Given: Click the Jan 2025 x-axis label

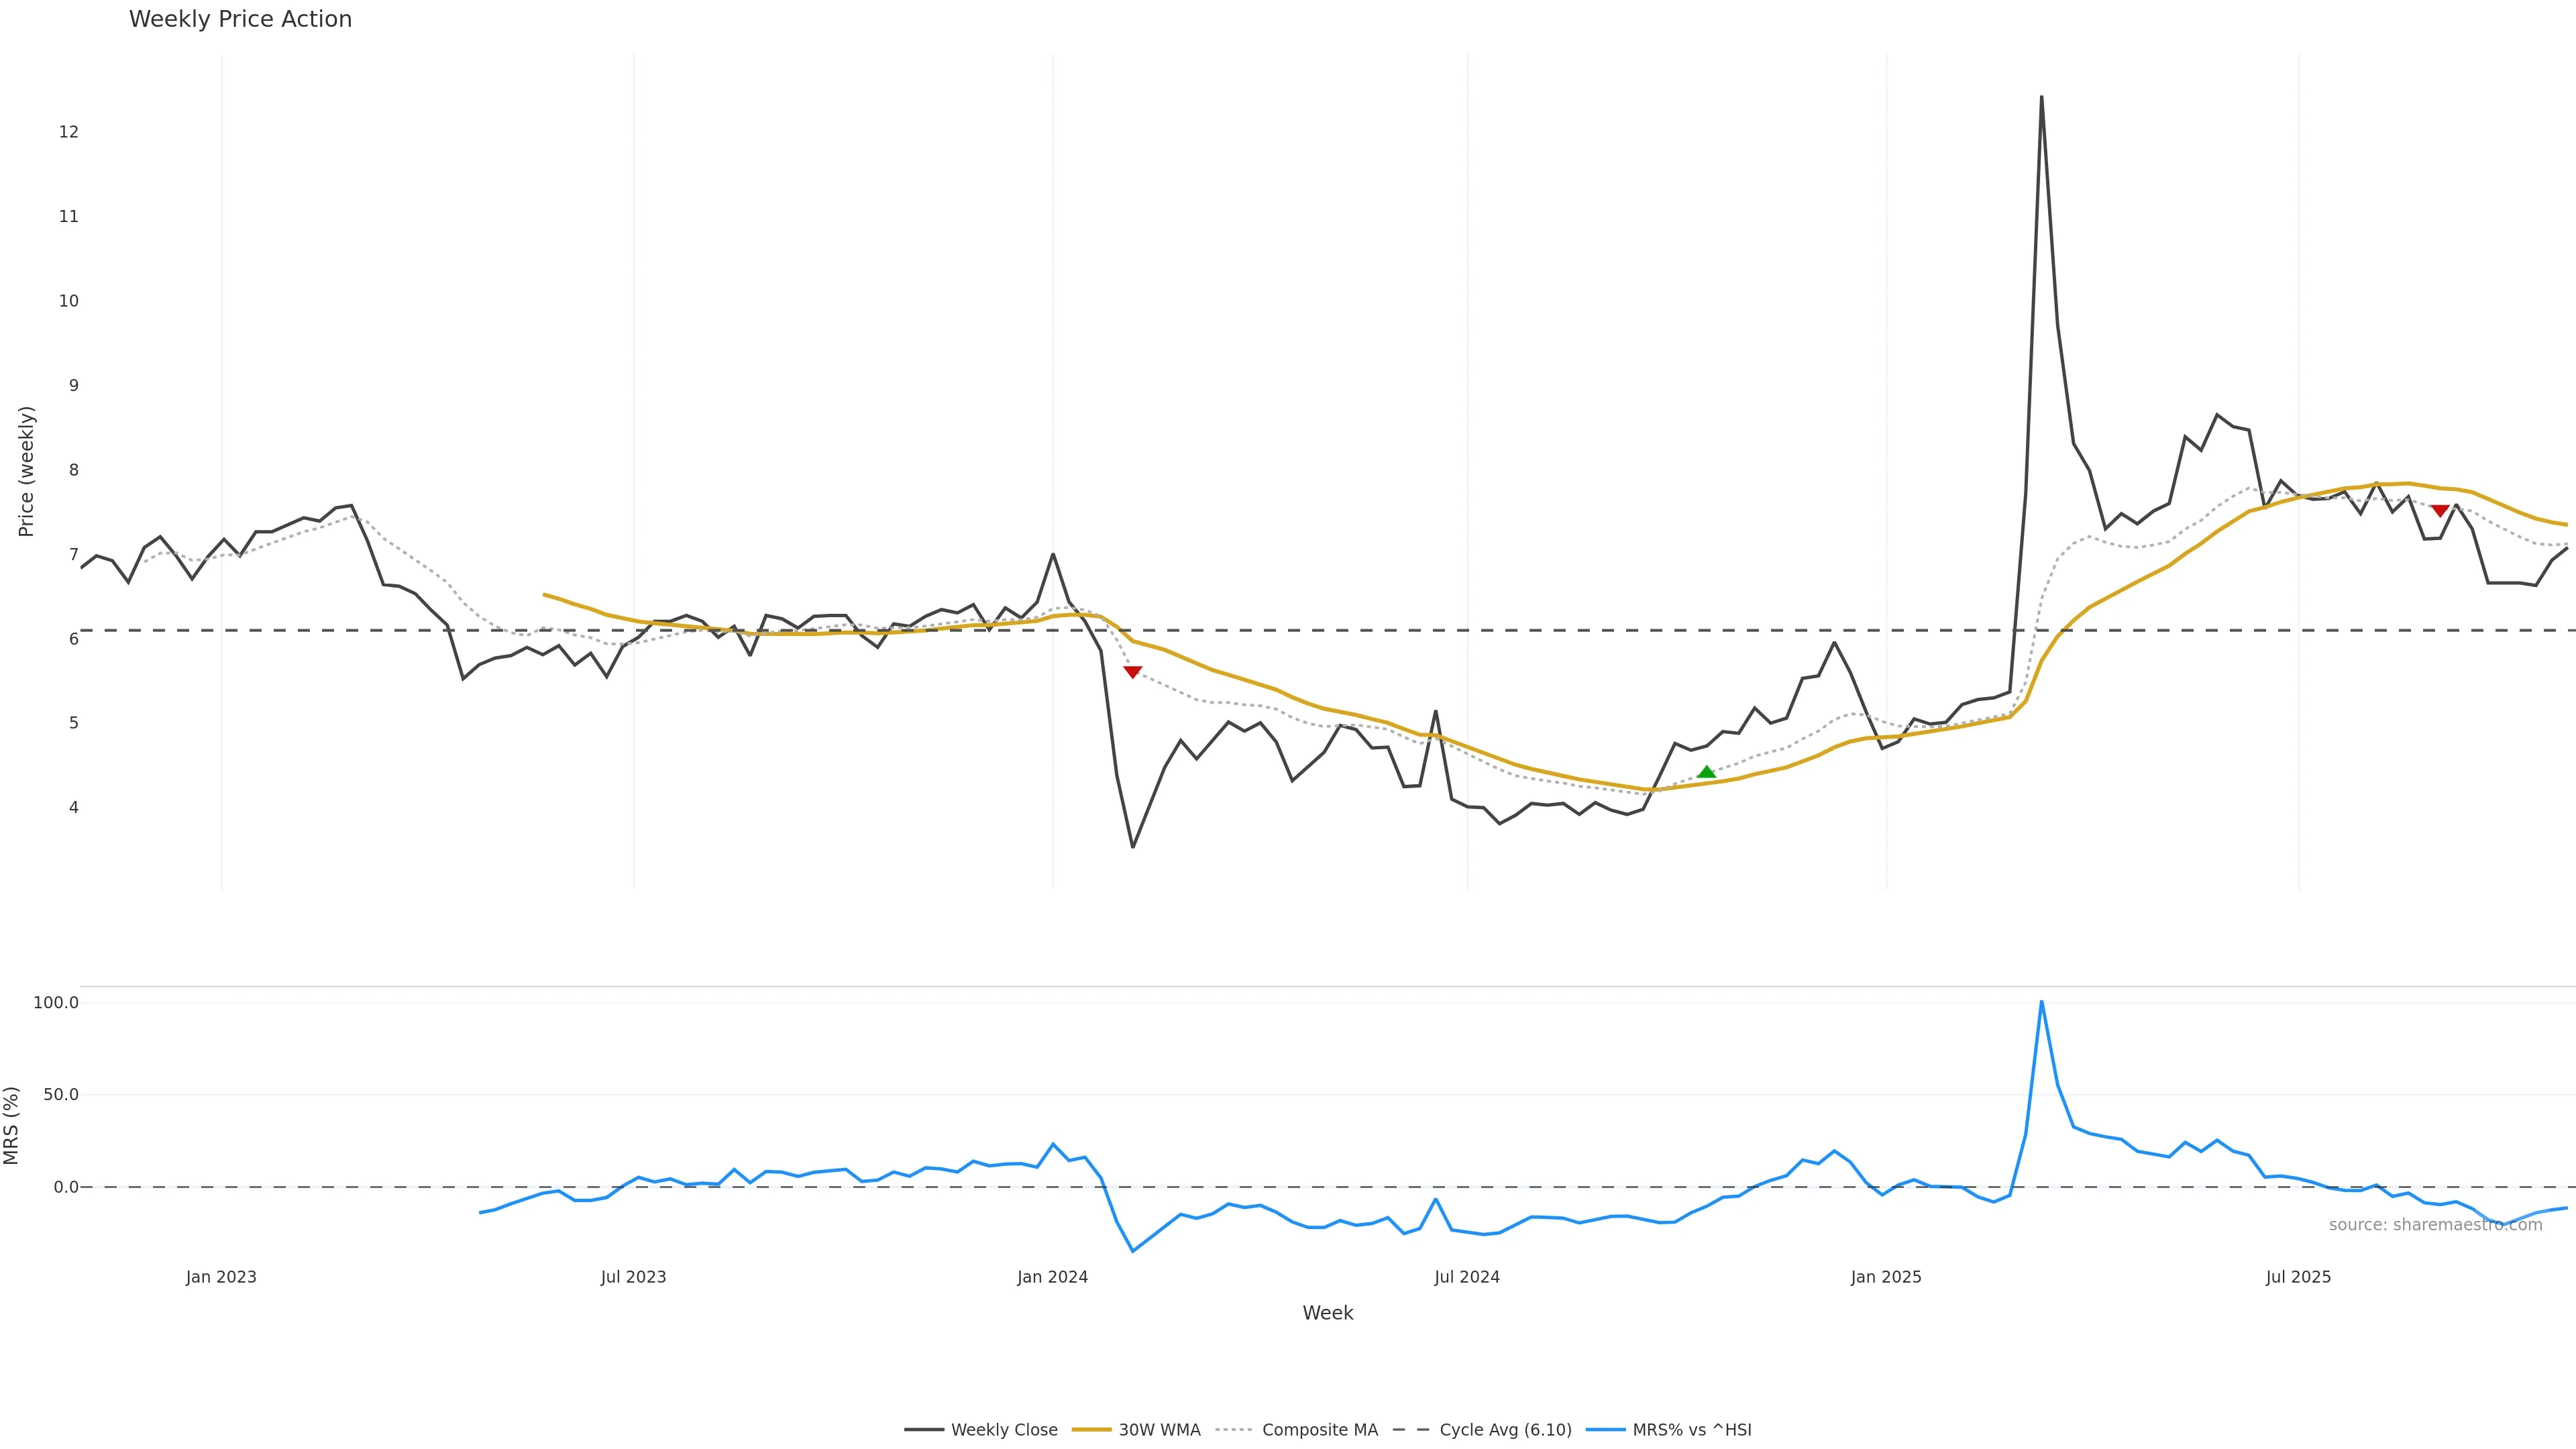Looking at the screenshot, I should point(1886,1277).
